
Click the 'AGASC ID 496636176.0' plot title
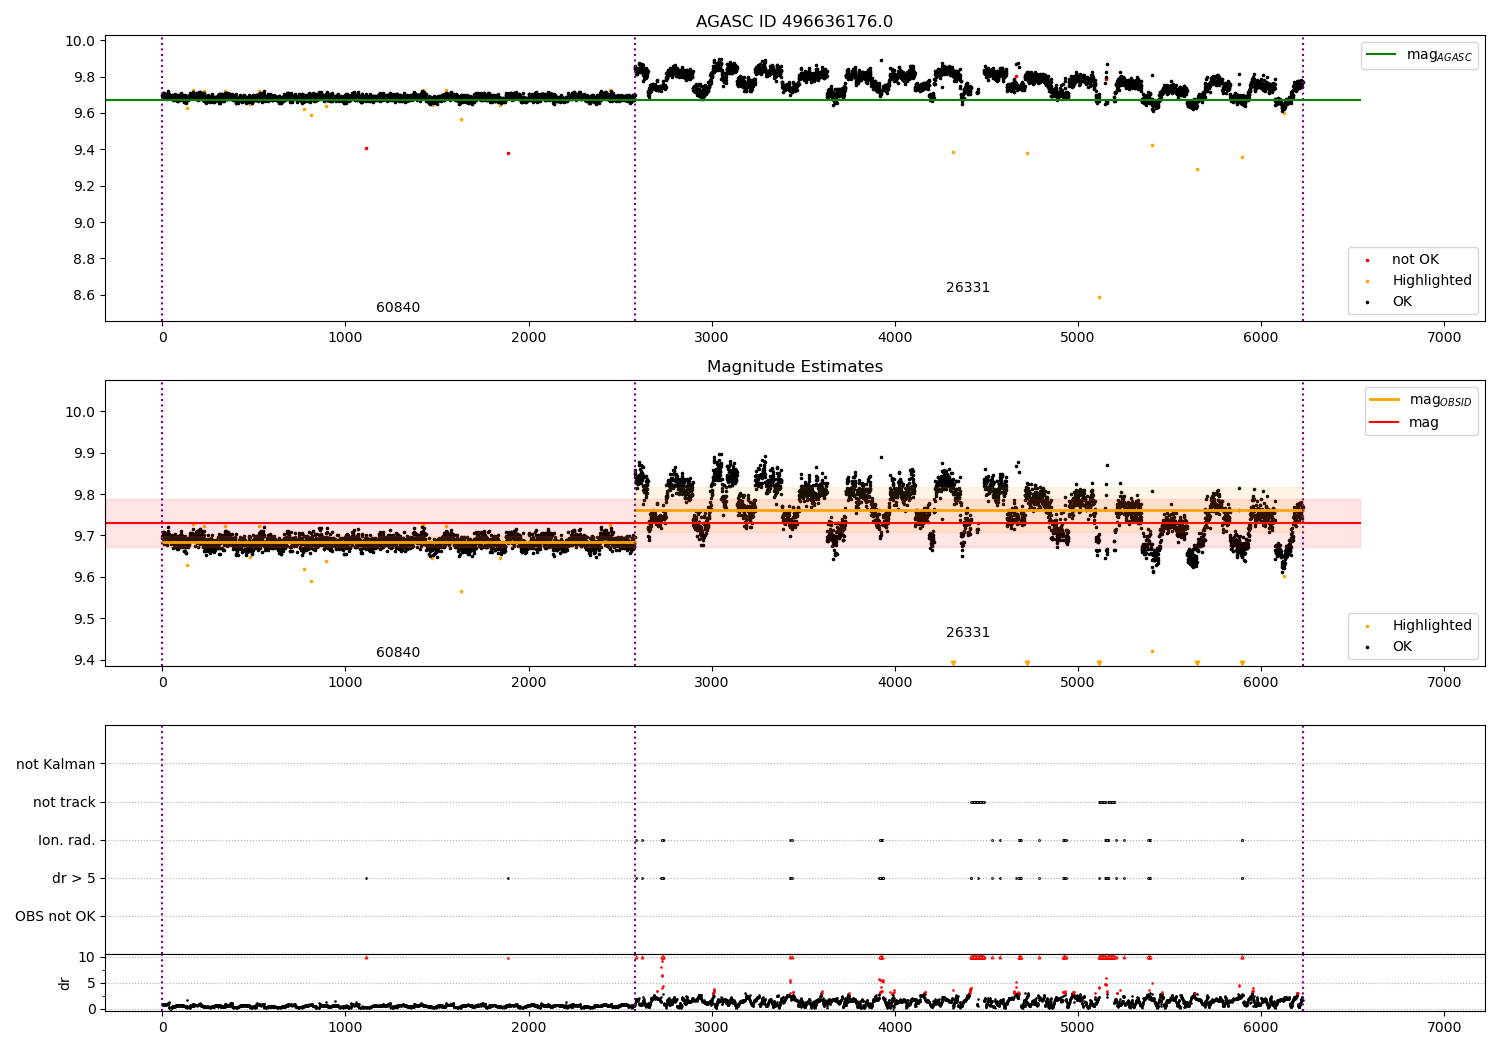tap(794, 22)
